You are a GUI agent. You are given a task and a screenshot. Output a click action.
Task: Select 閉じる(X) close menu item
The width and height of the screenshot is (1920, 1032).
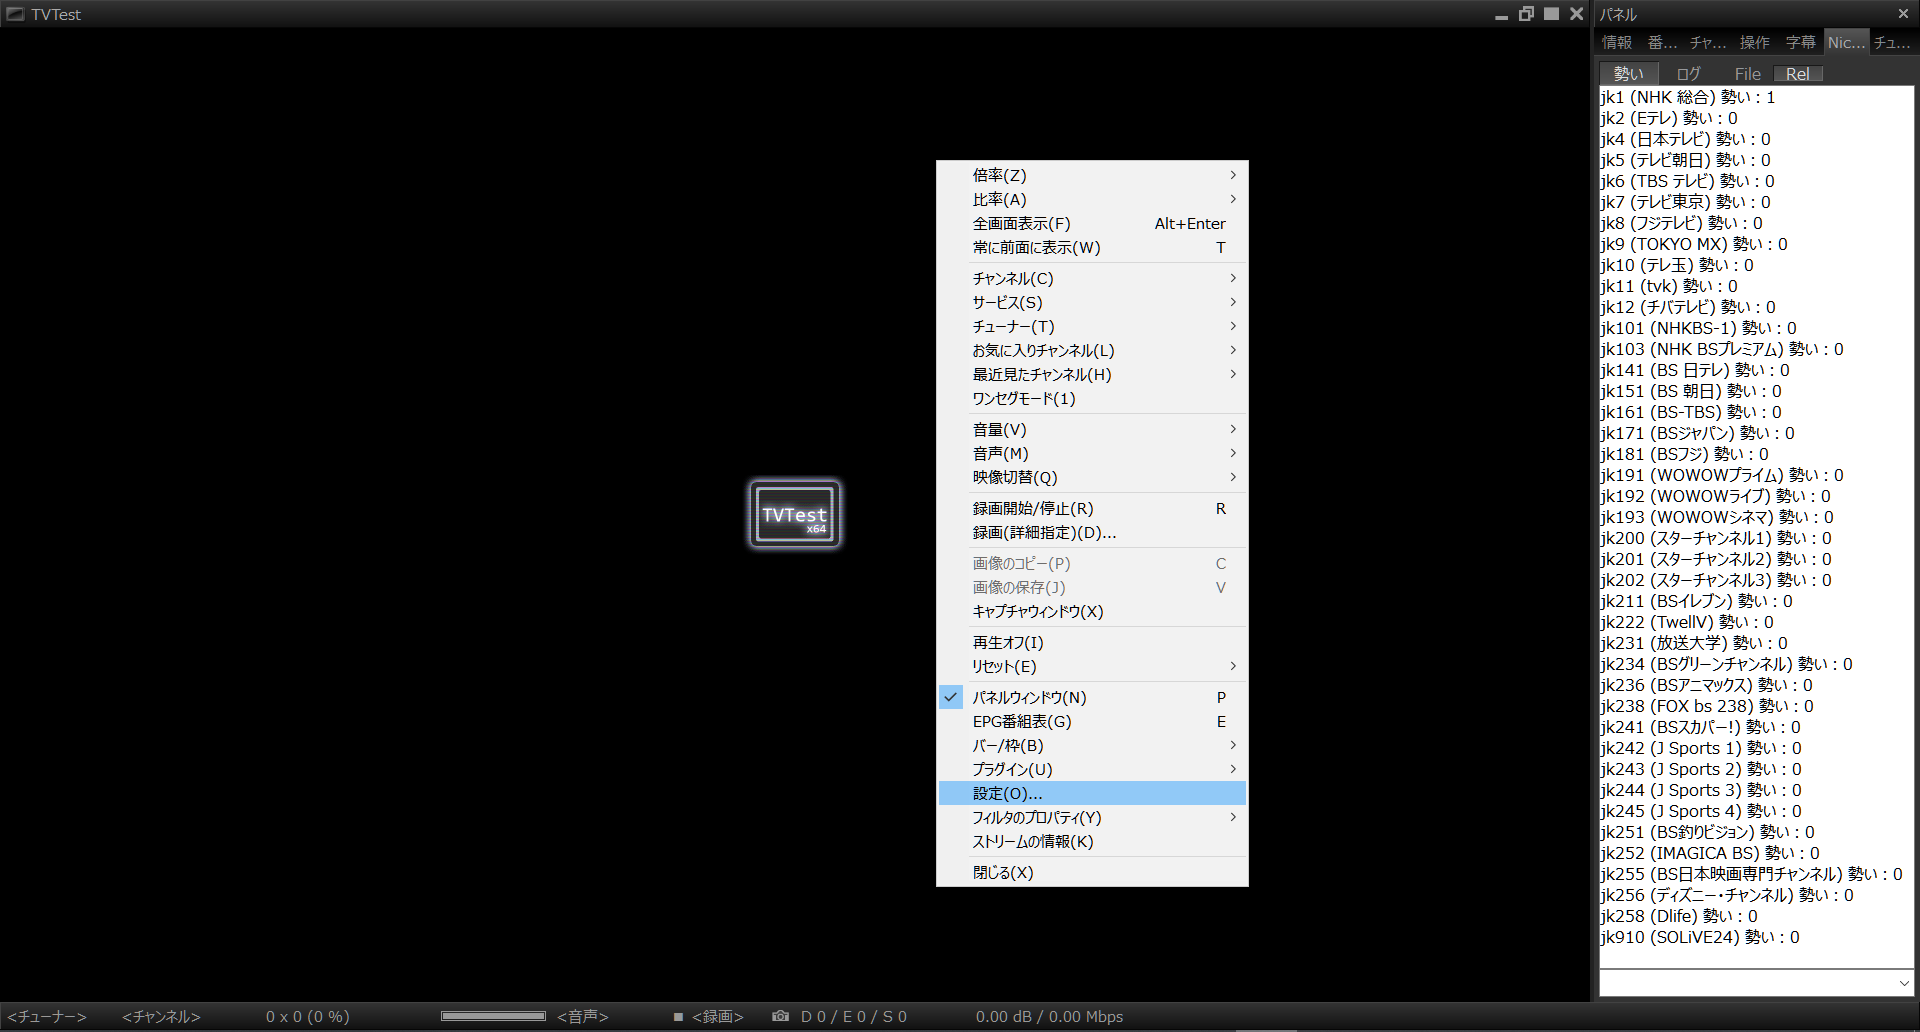coord(1092,872)
